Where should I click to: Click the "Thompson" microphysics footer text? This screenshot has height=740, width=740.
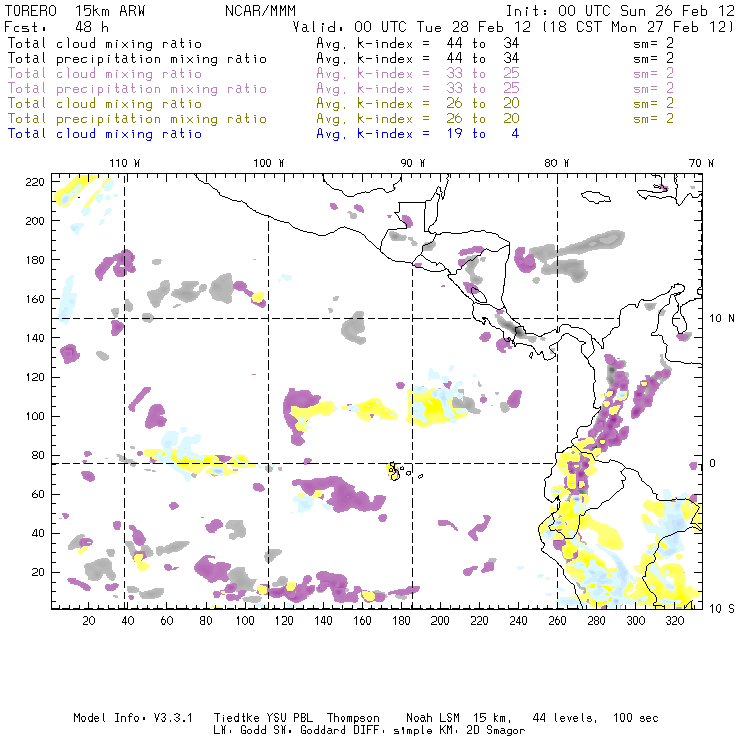(x=353, y=718)
